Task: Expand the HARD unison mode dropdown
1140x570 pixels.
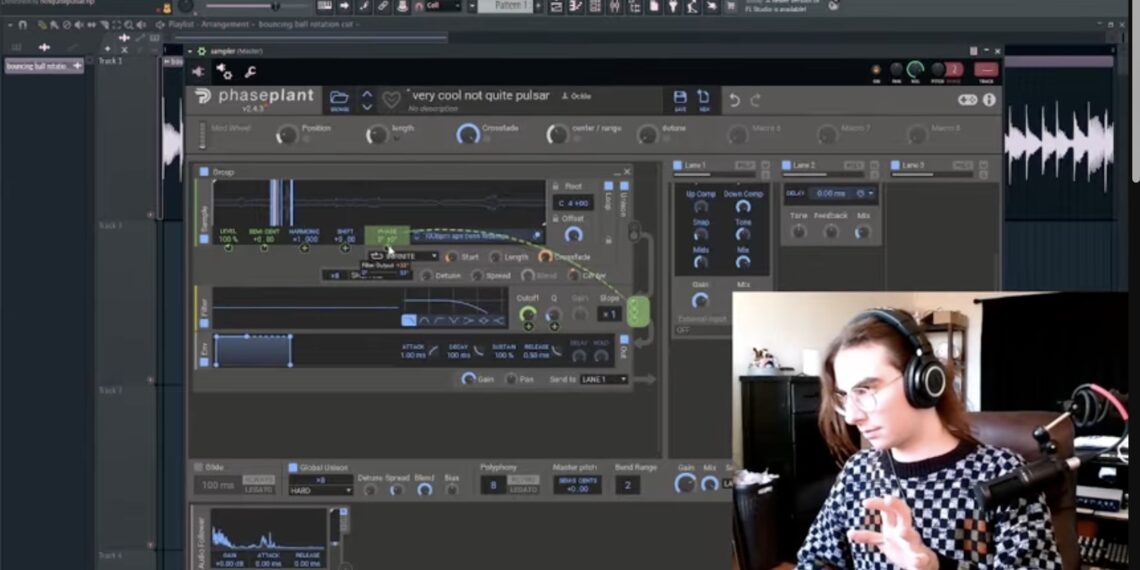Action: 319,491
